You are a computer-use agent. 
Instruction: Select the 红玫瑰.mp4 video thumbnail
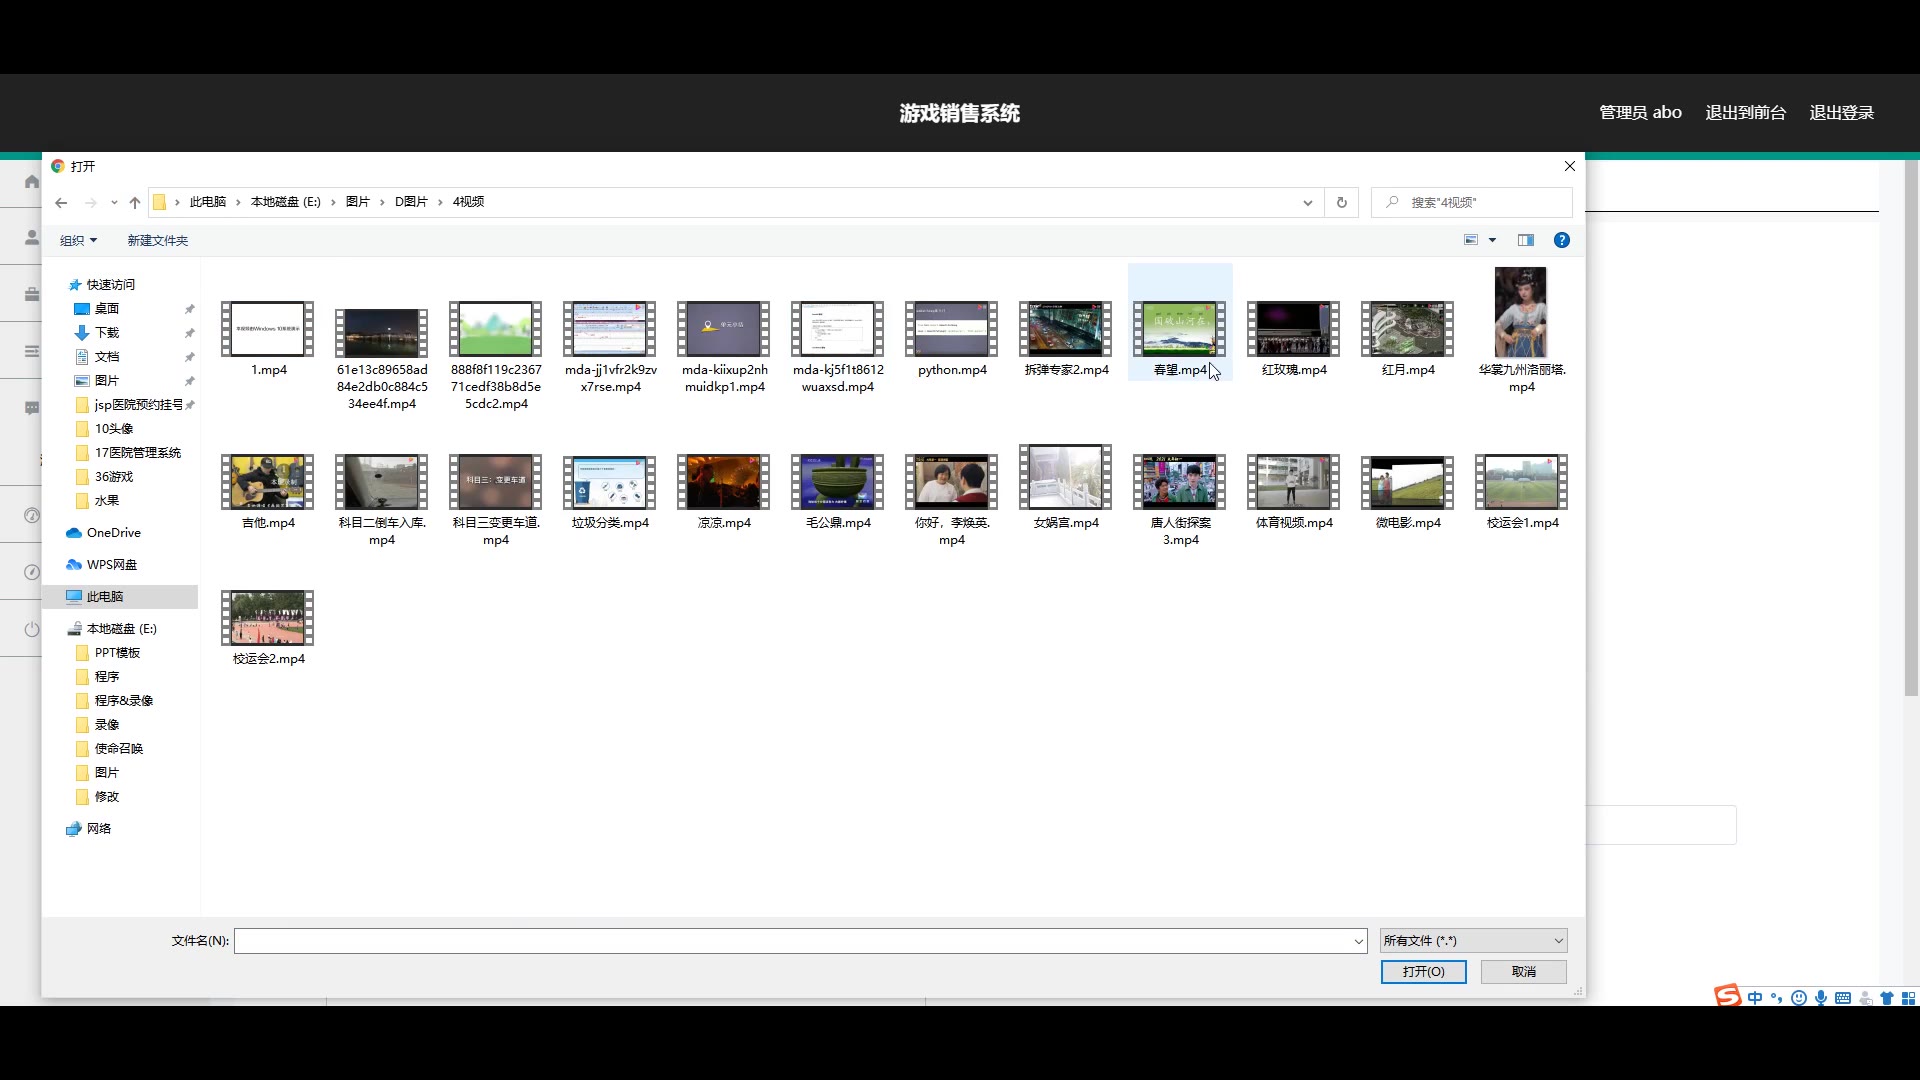click(x=1293, y=330)
